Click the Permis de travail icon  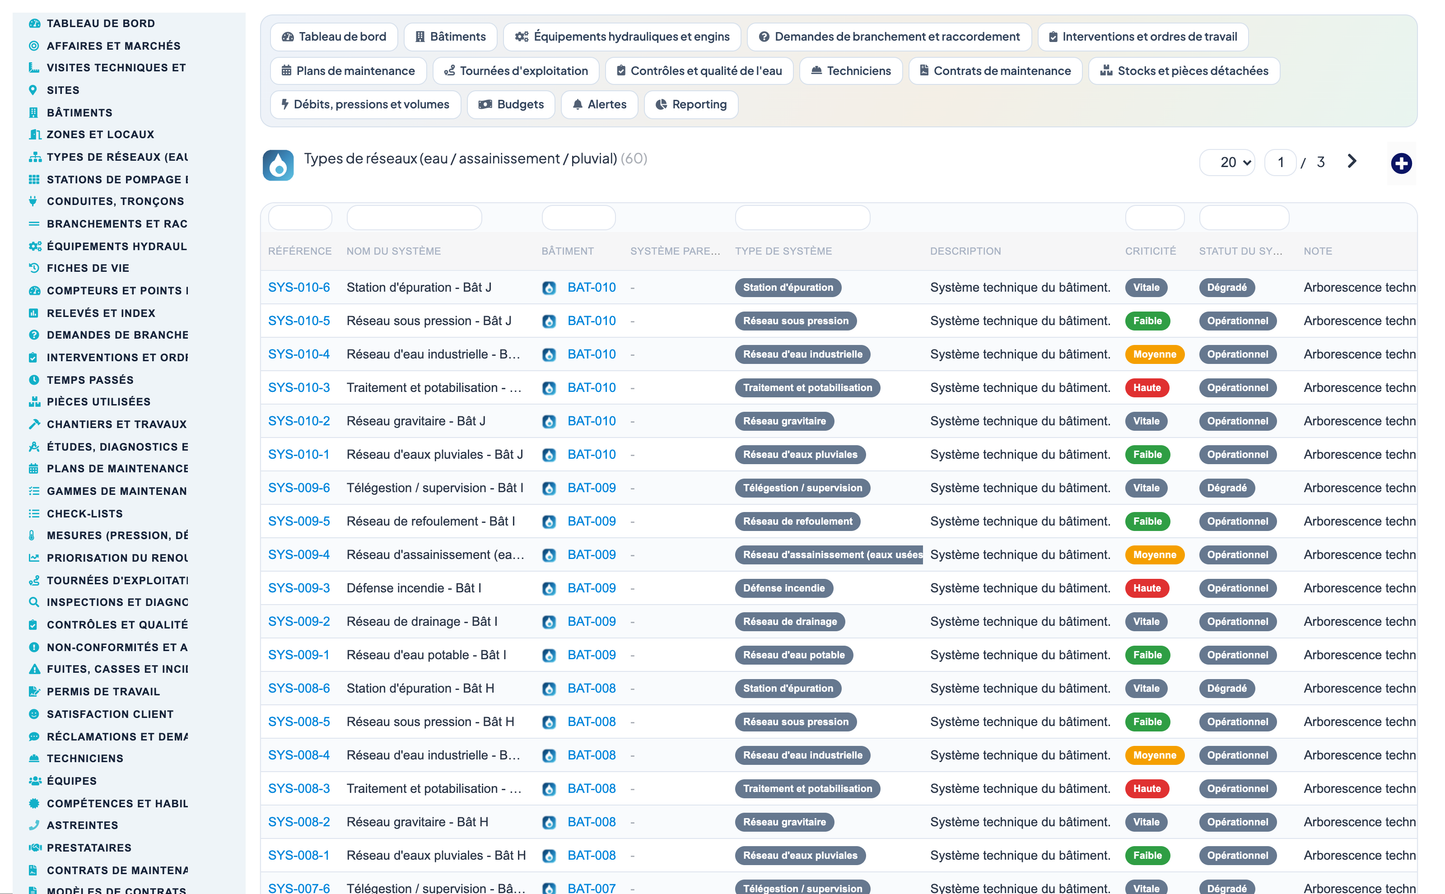[34, 692]
